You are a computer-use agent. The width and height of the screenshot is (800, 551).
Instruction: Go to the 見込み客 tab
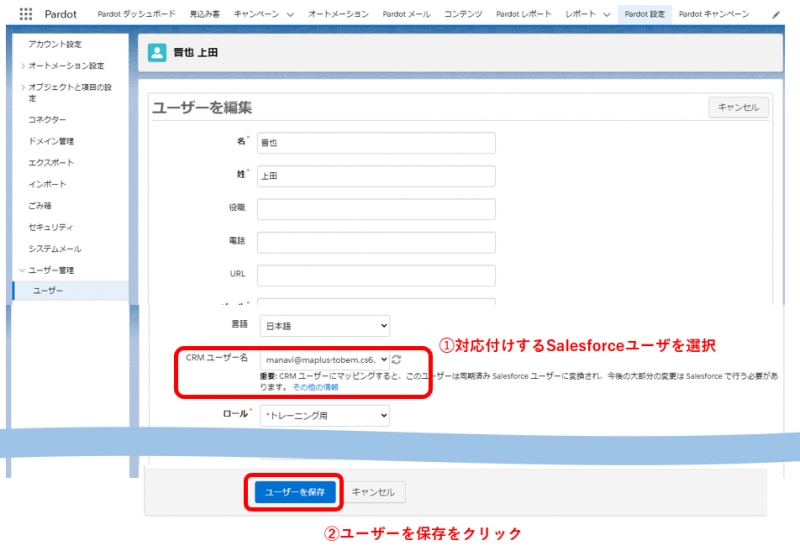(x=205, y=14)
